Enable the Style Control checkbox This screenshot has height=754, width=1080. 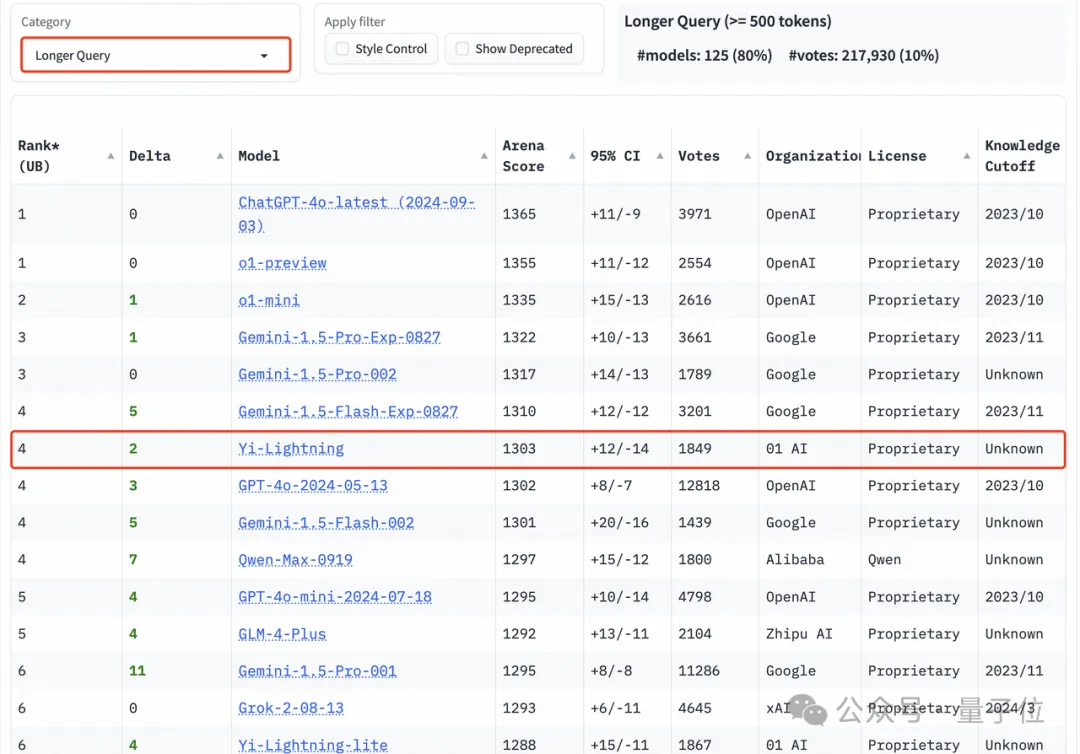point(342,49)
